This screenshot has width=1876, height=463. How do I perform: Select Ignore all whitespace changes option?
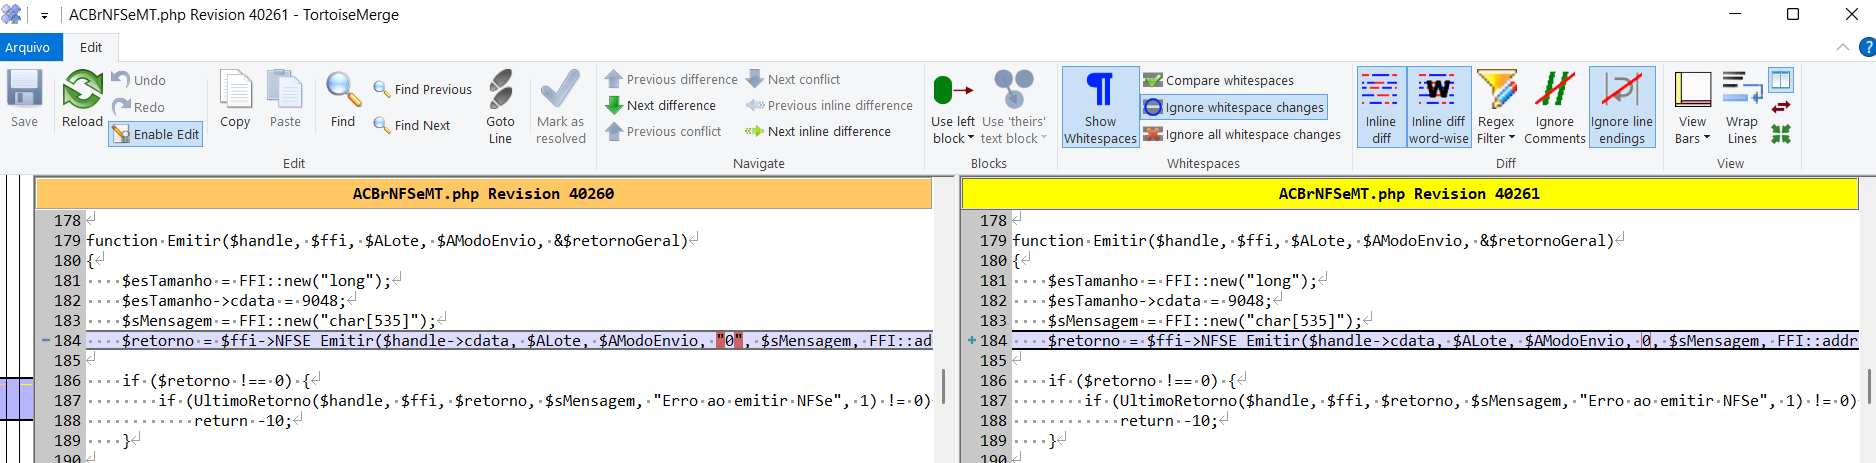[1242, 134]
